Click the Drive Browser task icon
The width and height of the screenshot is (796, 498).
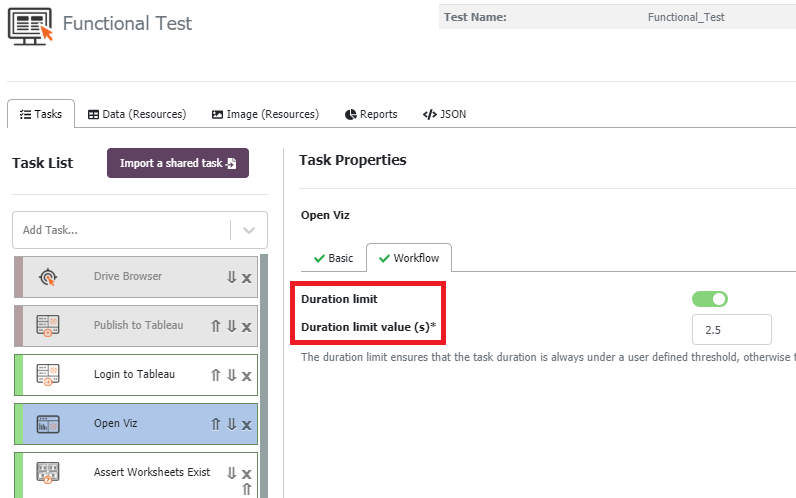click(x=48, y=277)
